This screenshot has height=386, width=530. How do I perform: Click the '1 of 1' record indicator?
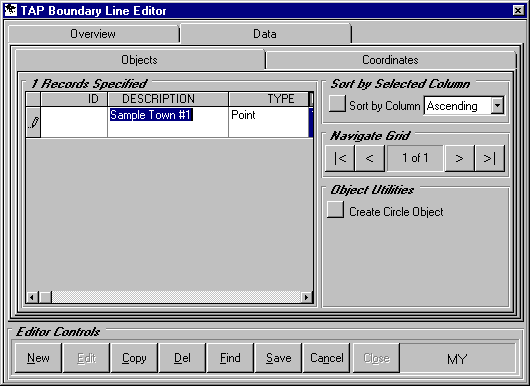(415, 158)
